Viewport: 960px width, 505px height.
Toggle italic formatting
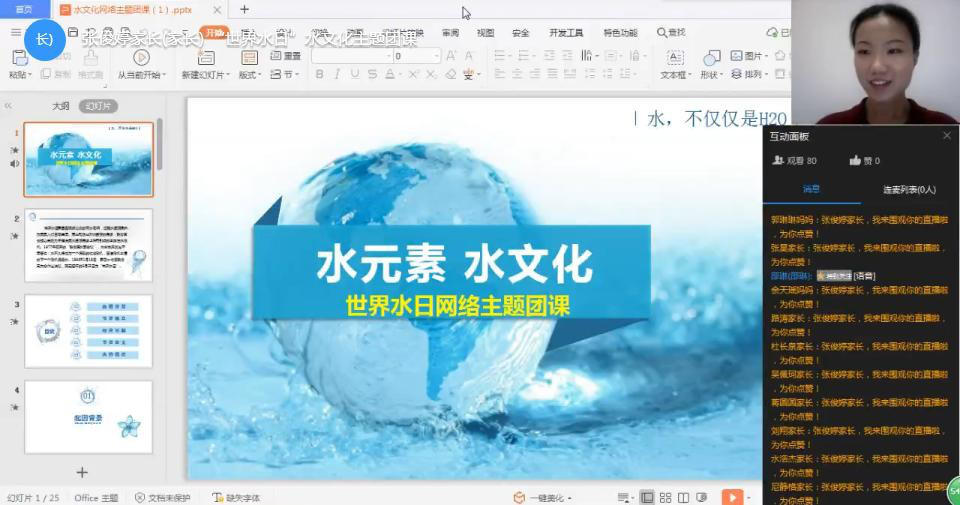337,74
